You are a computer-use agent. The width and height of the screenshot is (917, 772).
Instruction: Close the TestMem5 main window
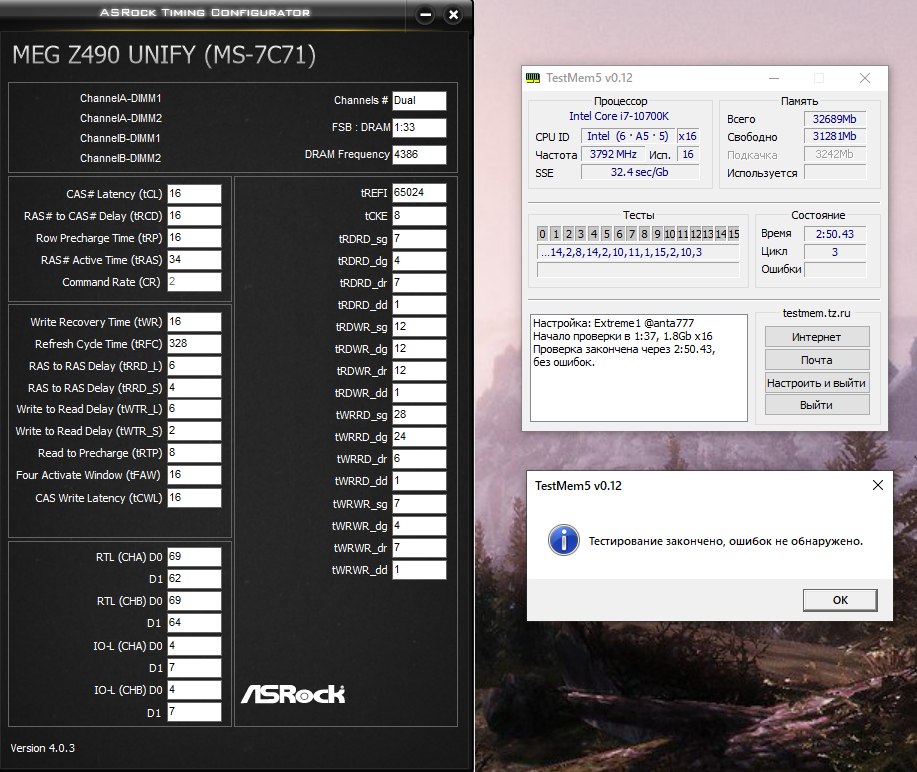point(865,78)
